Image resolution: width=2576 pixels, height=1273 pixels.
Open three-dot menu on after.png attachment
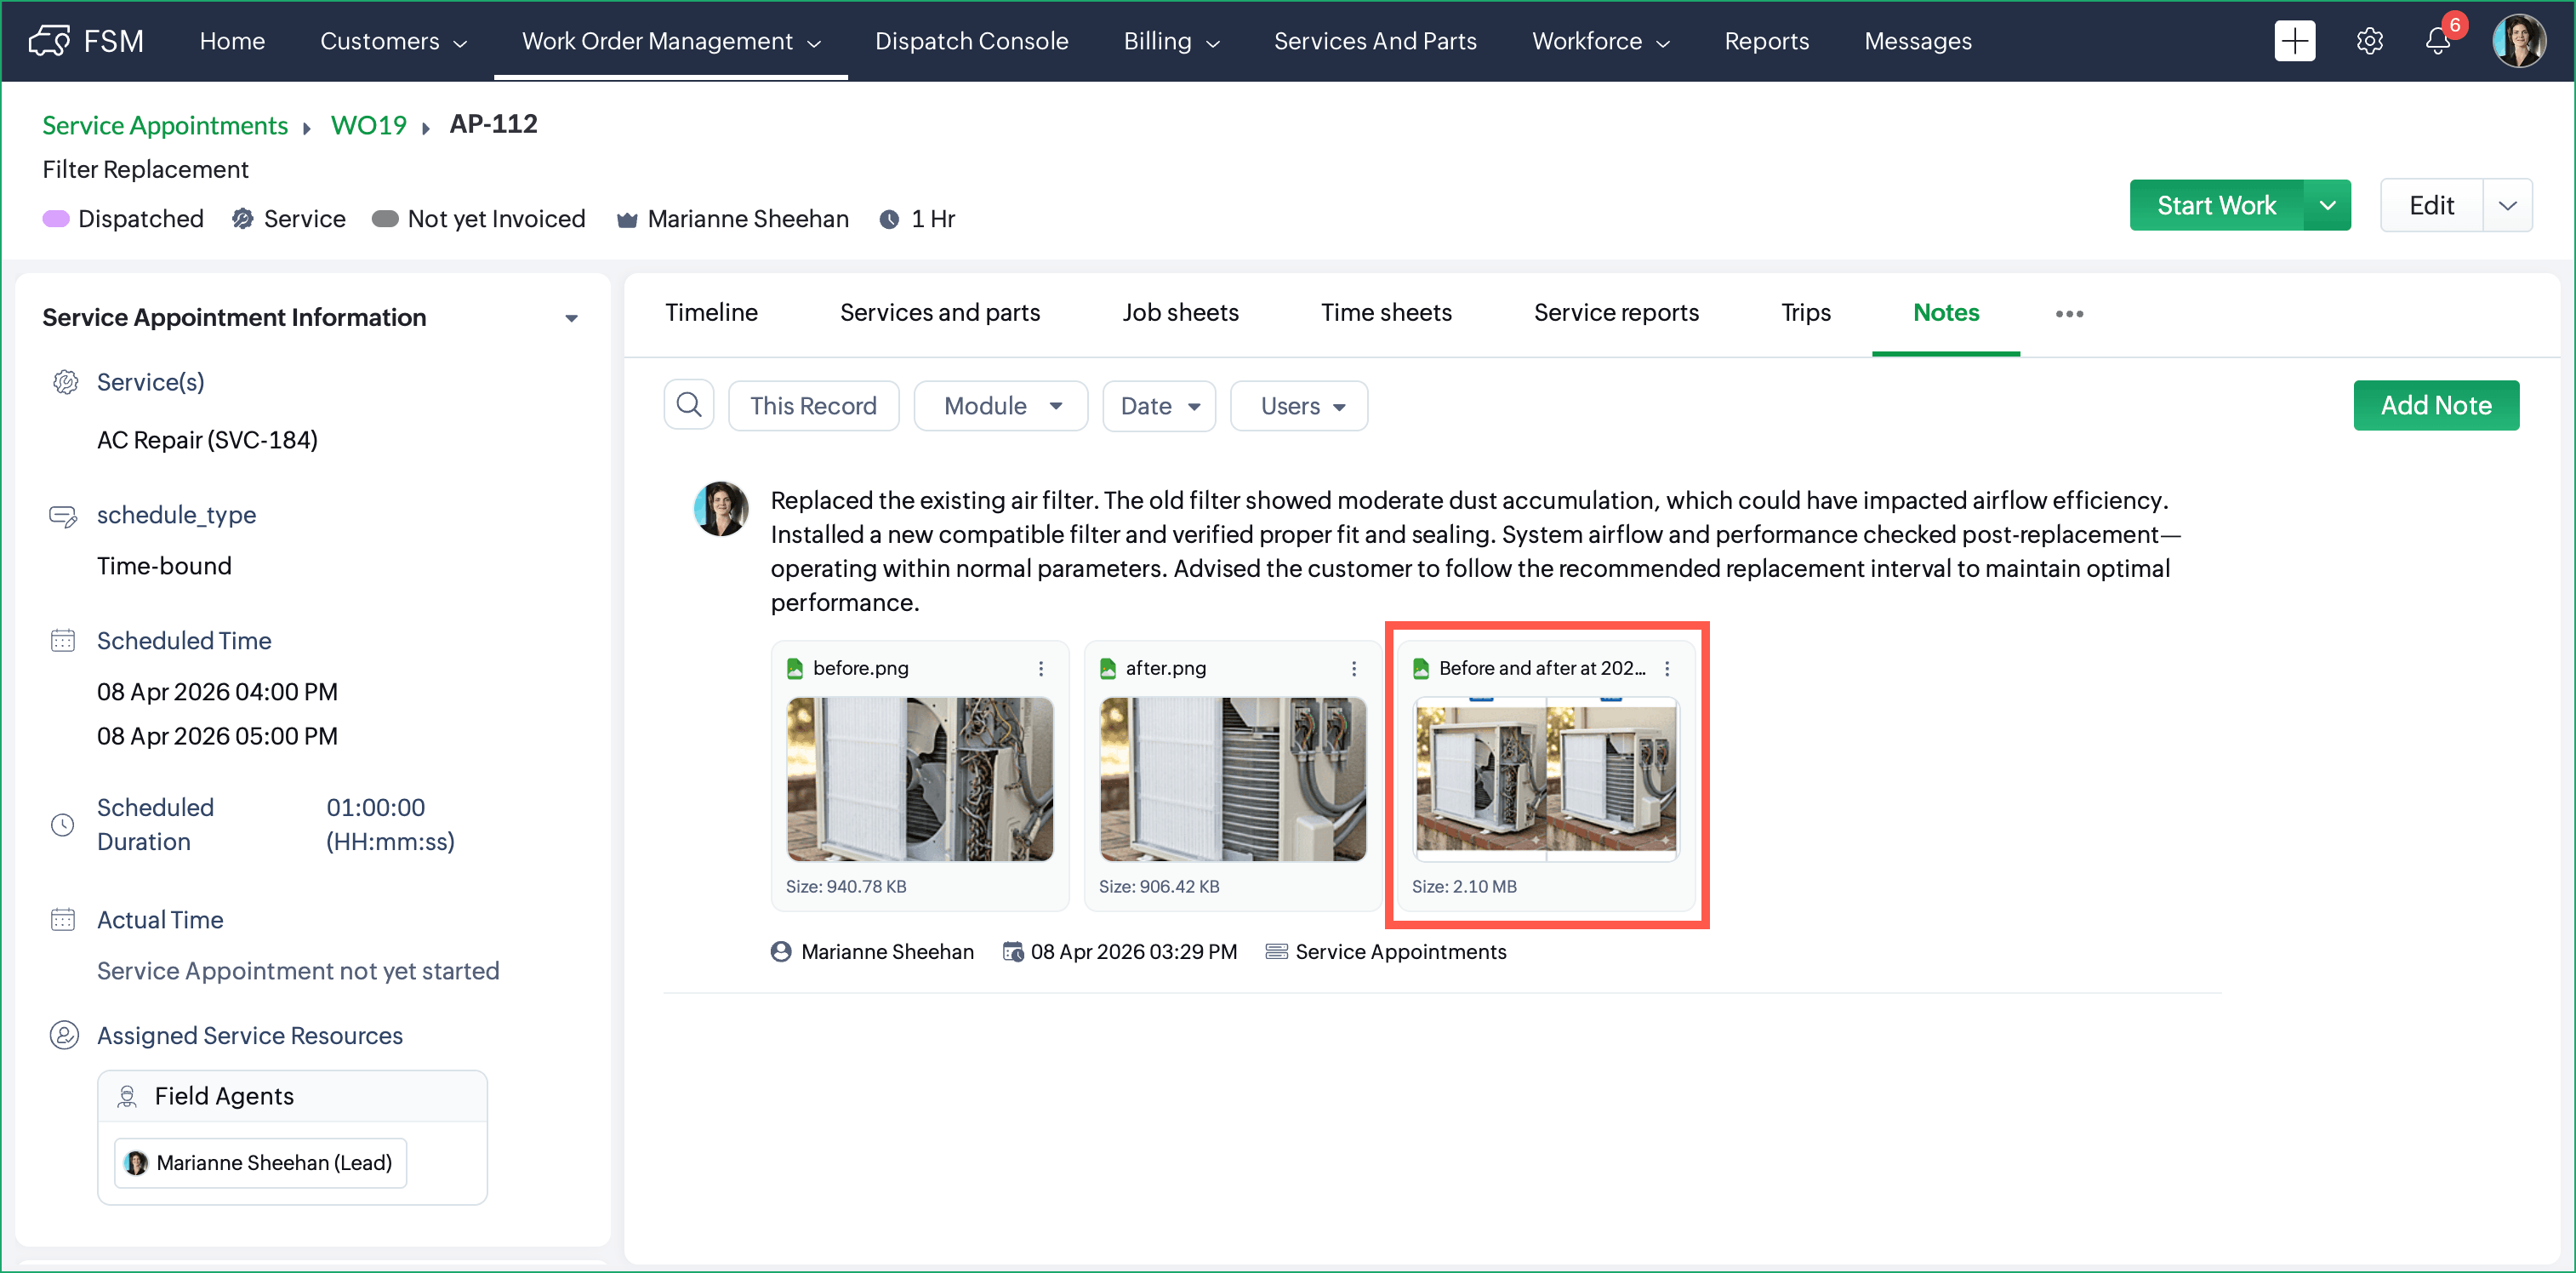pyautogui.click(x=1354, y=668)
